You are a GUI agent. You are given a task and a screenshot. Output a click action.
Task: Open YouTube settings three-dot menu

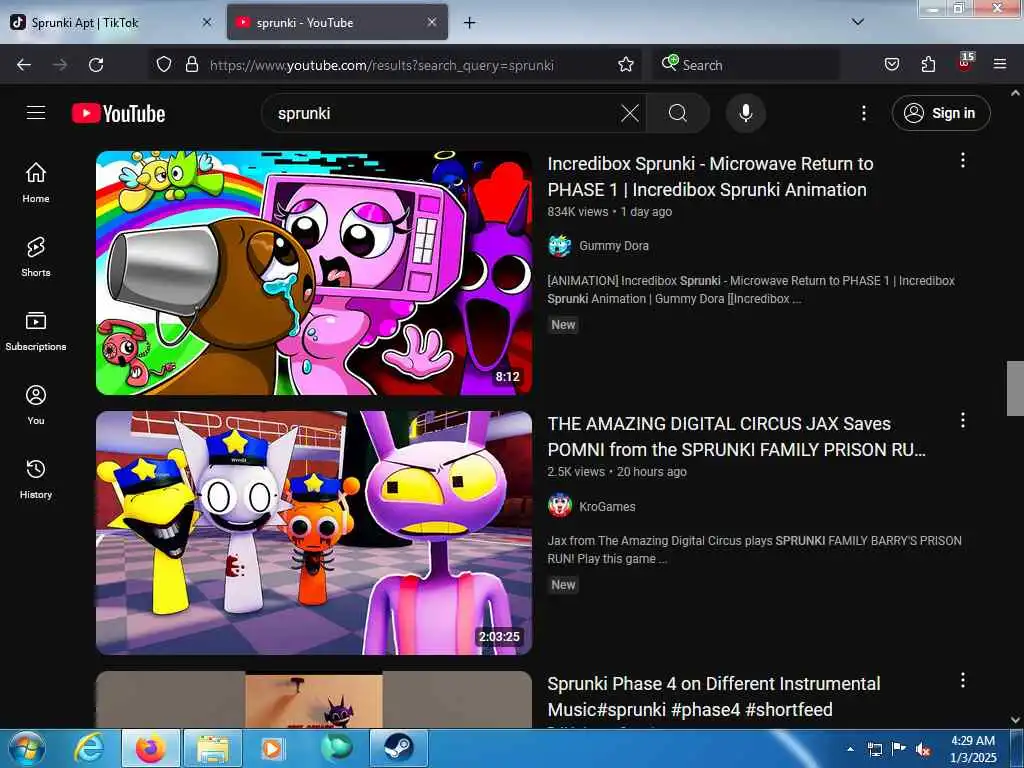tap(863, 114)
